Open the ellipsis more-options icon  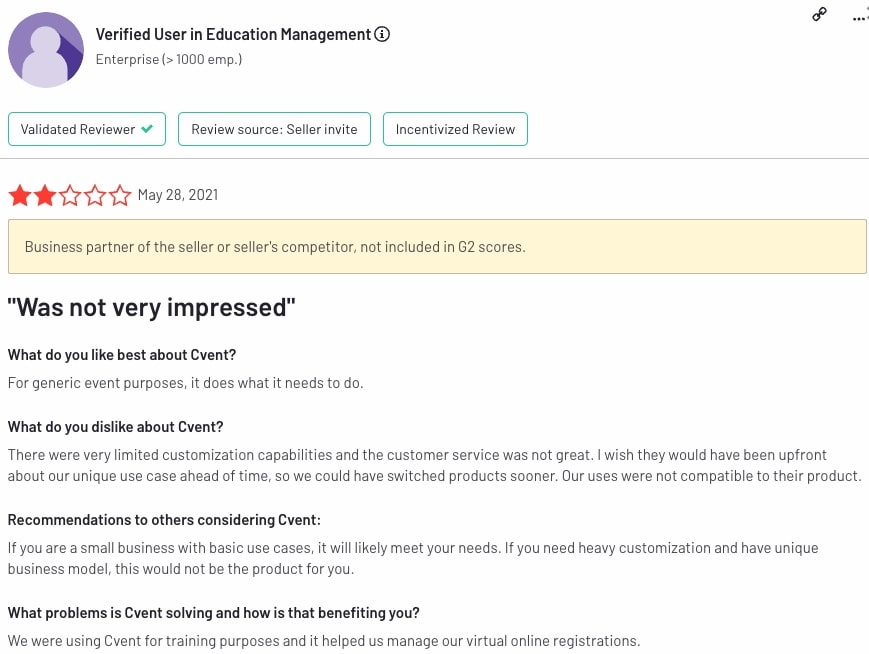(x=857, y=15)
